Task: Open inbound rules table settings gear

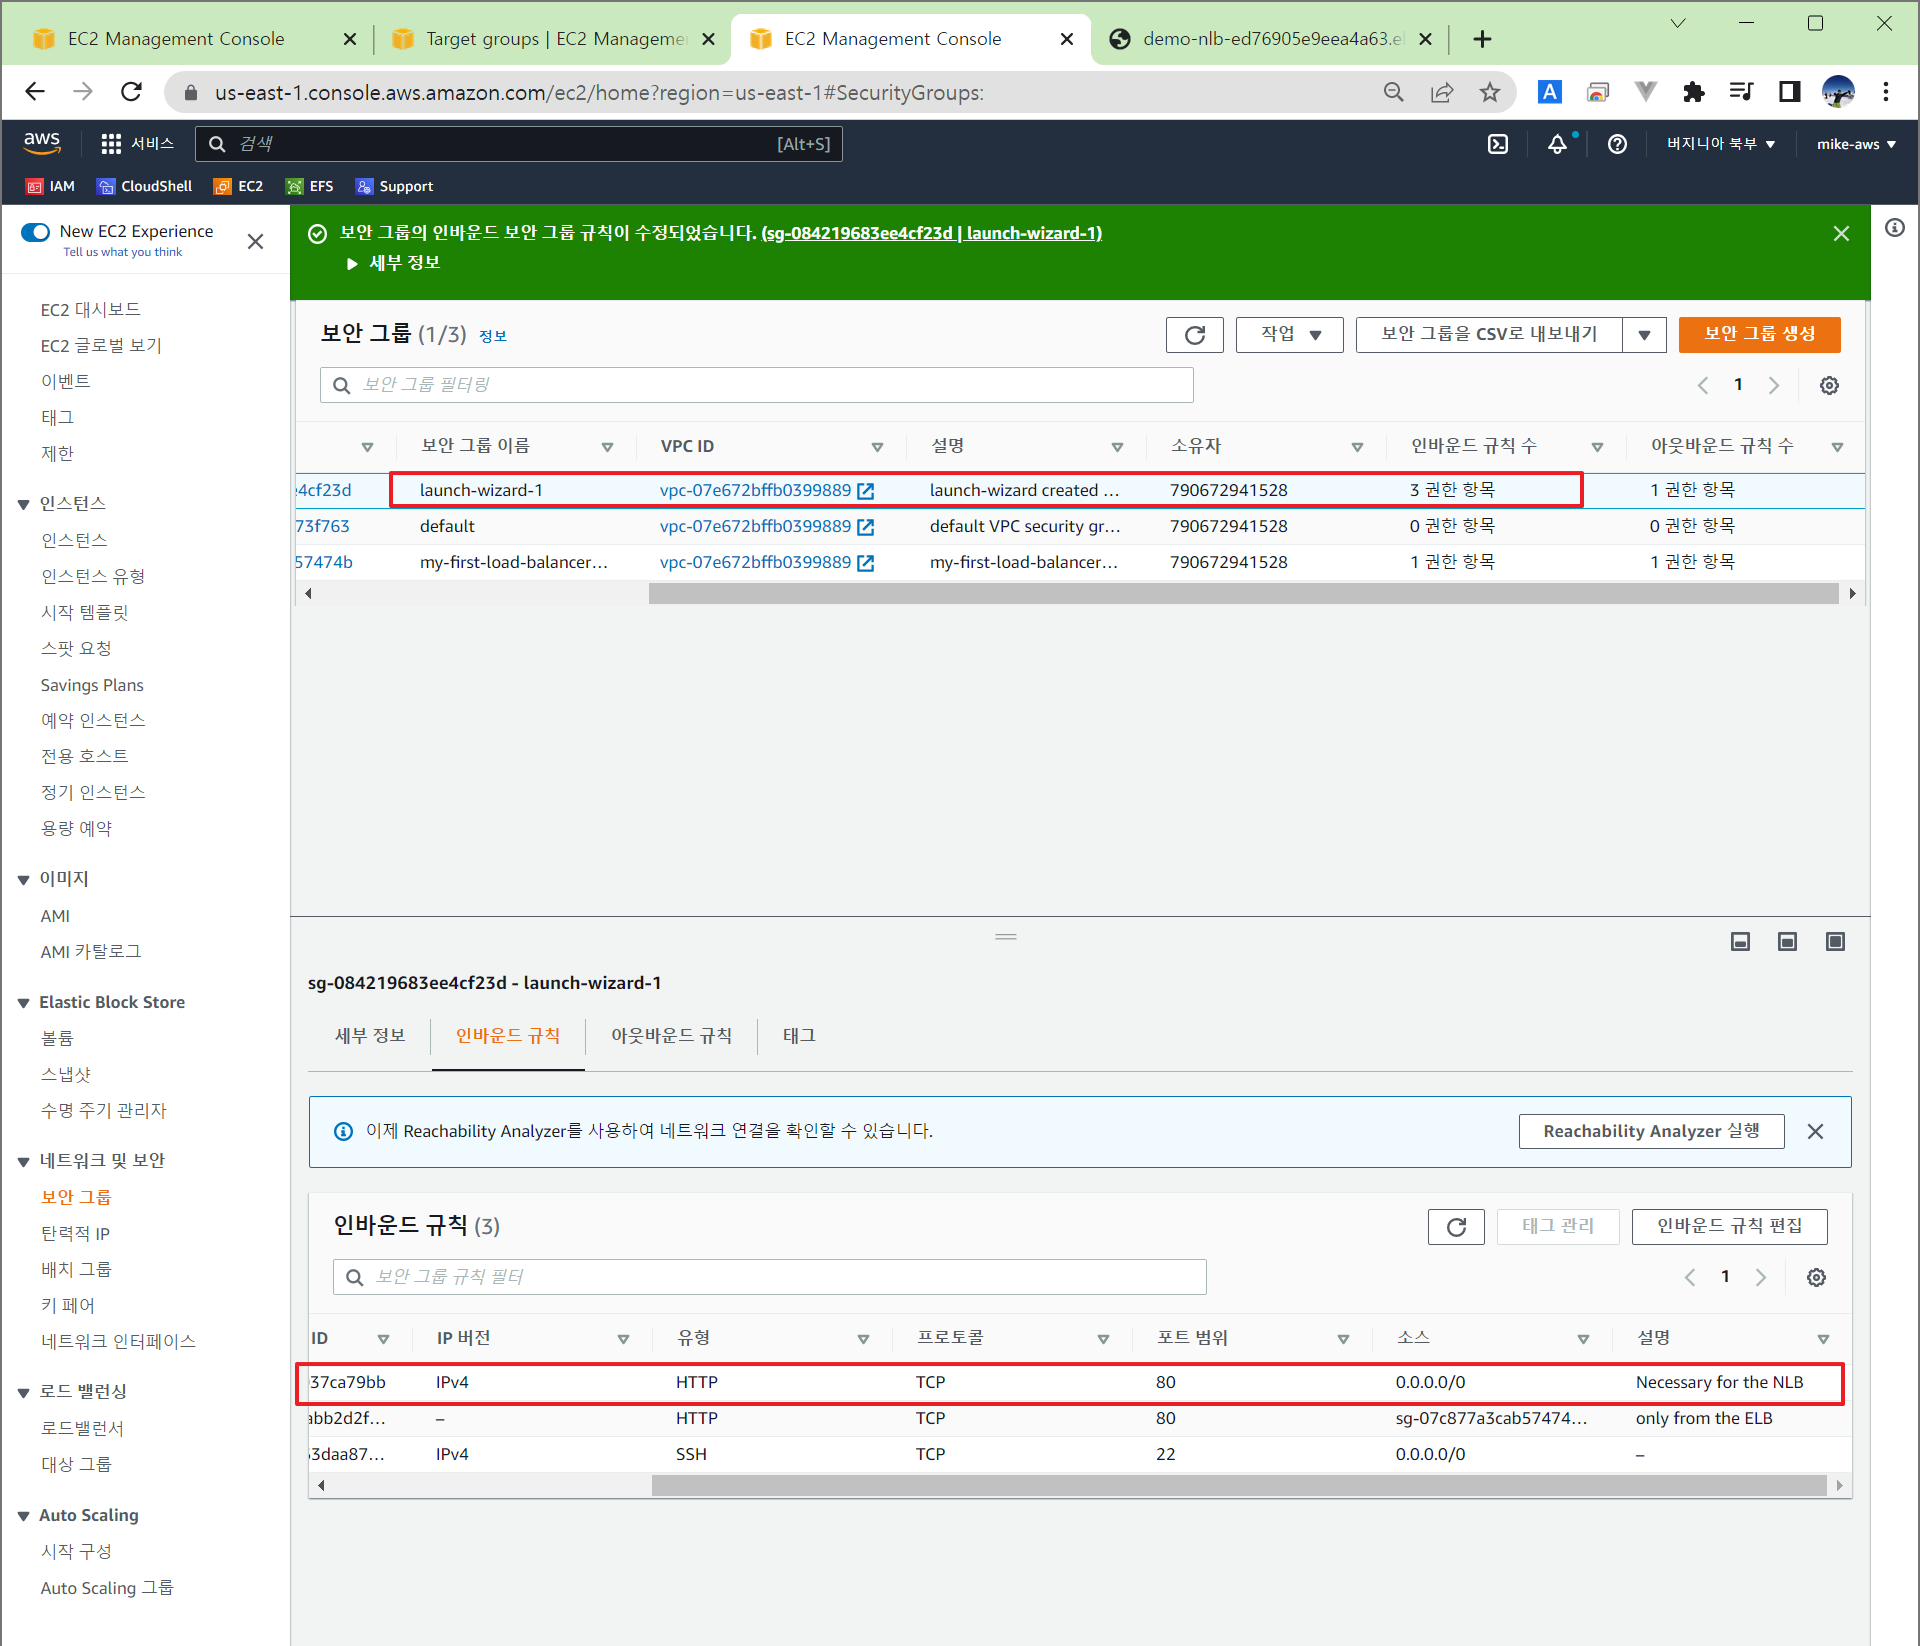Action: tap(1816, 1277)
